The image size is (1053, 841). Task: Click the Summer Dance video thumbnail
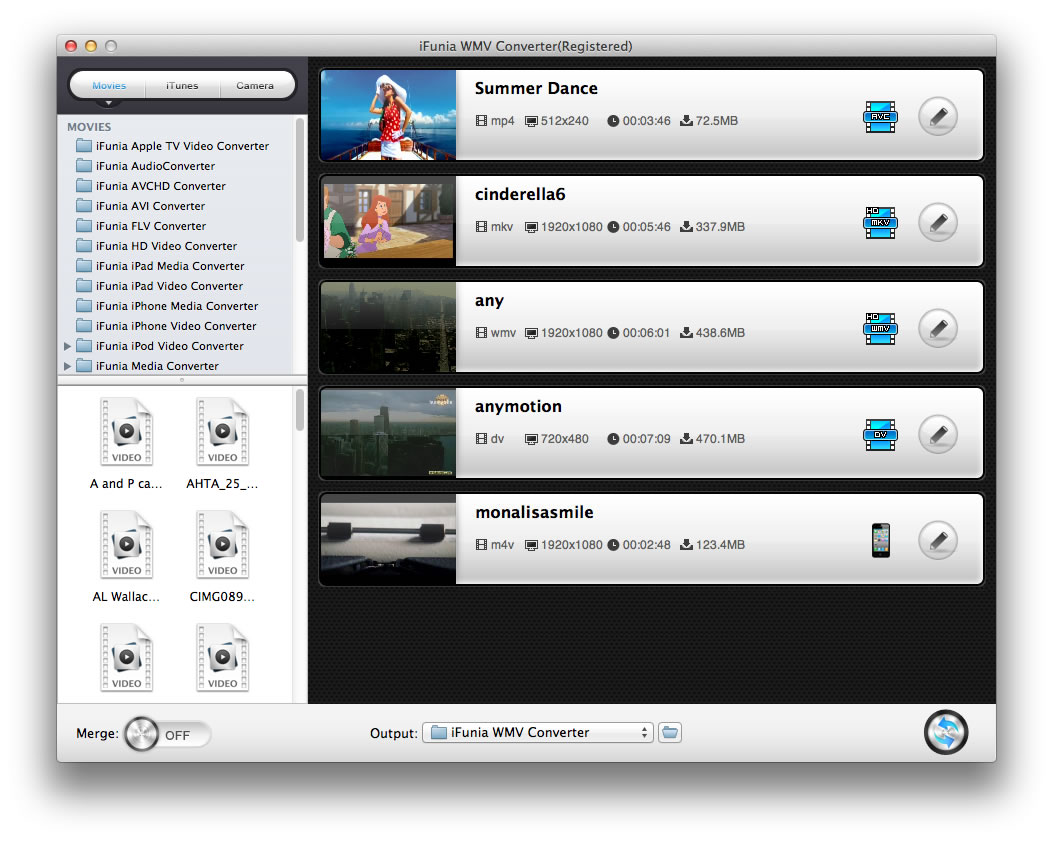click(388, 115)
